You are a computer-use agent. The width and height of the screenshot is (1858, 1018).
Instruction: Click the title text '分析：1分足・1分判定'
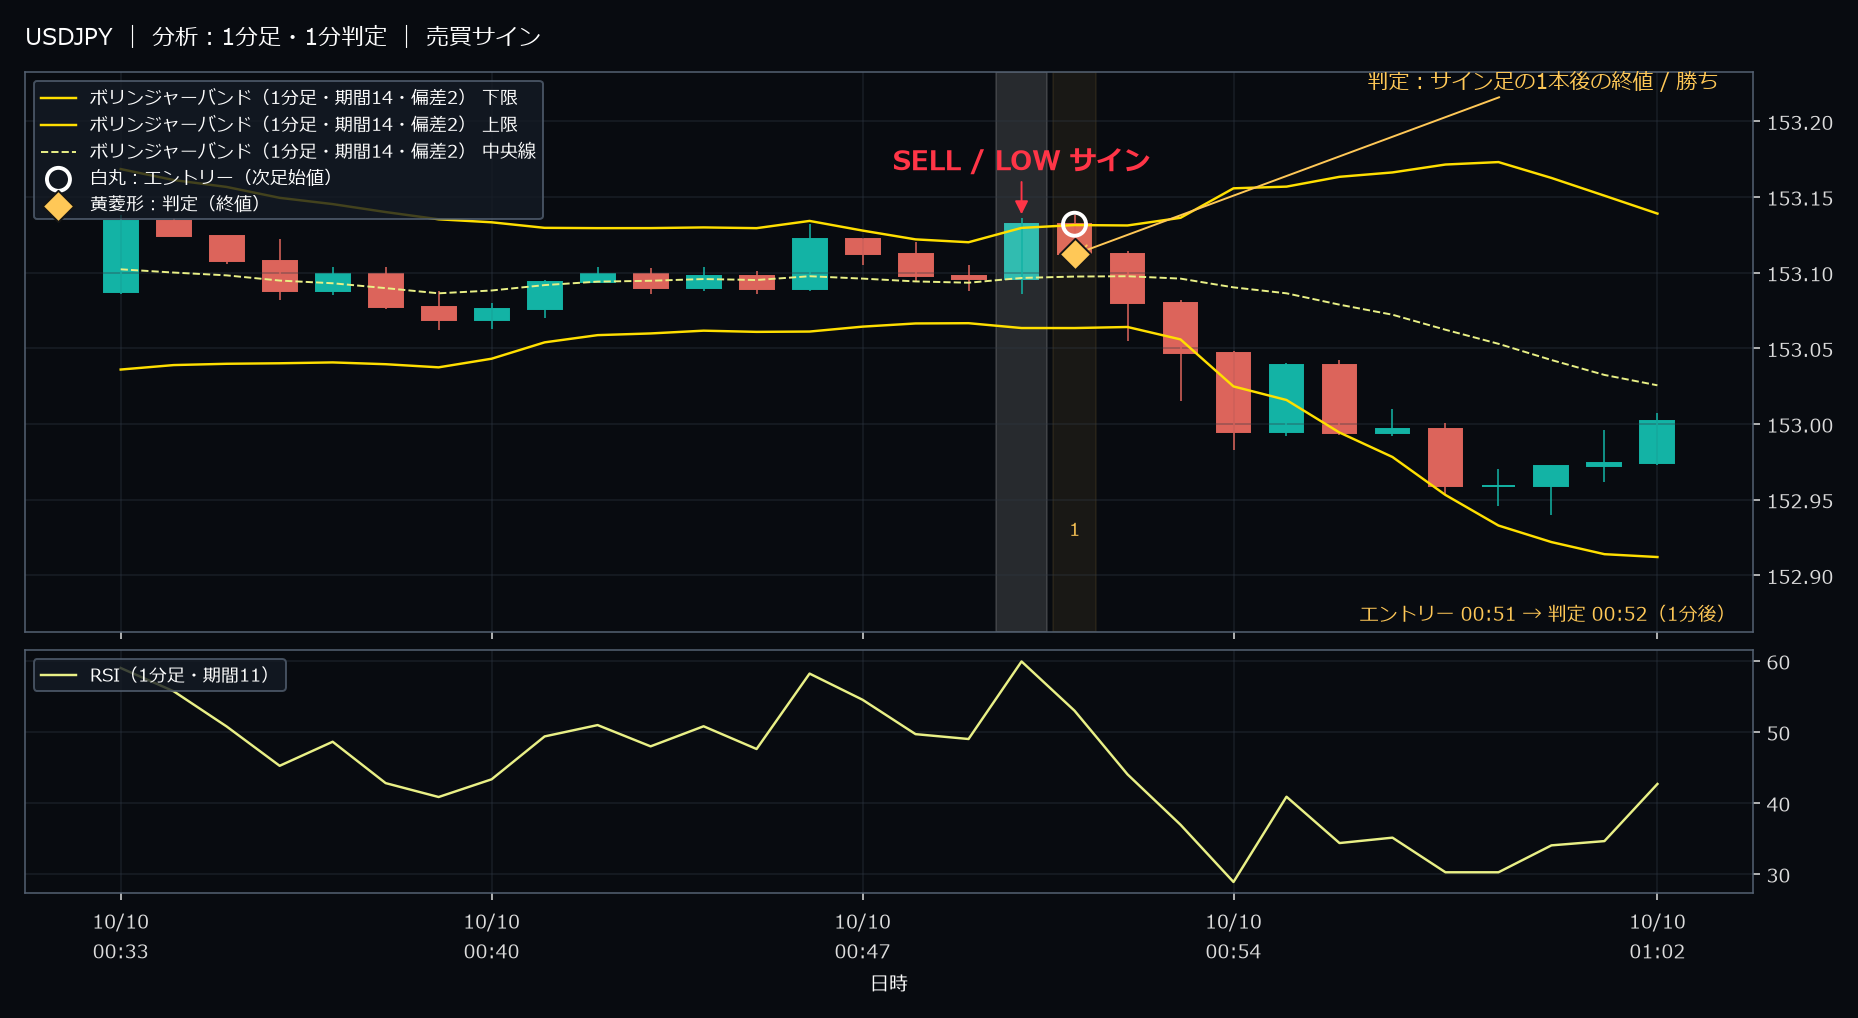[x=269, y=37]
